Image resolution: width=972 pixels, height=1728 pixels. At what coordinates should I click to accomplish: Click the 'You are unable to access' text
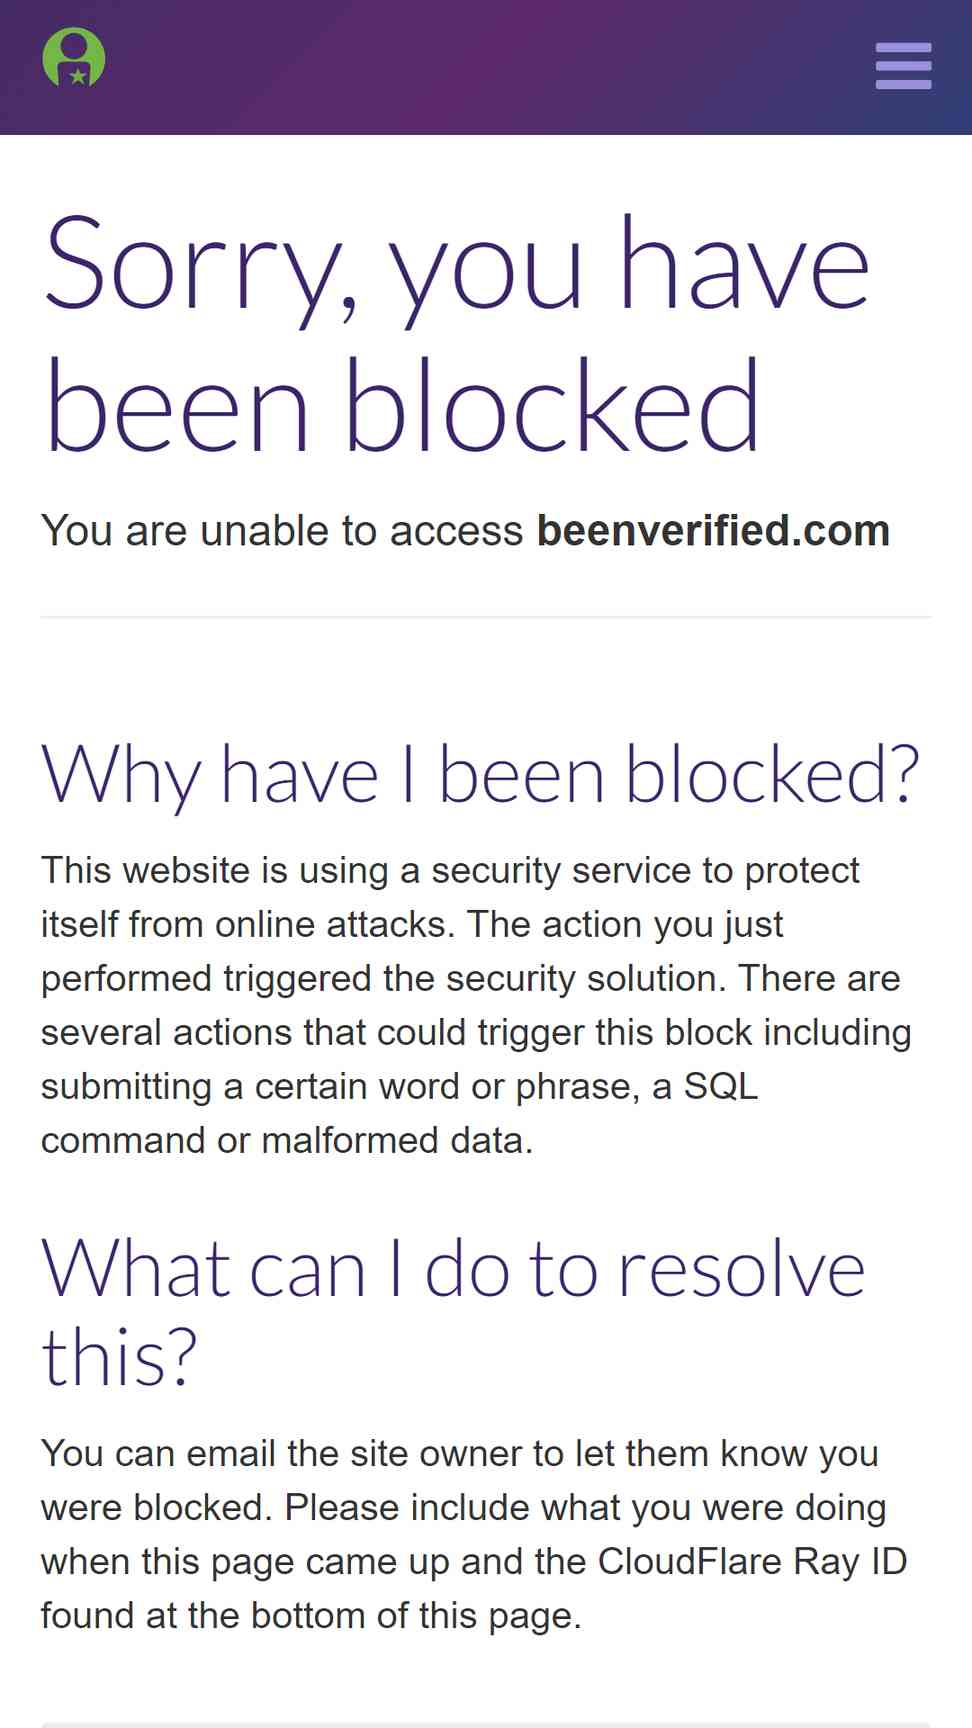point(282,531)
